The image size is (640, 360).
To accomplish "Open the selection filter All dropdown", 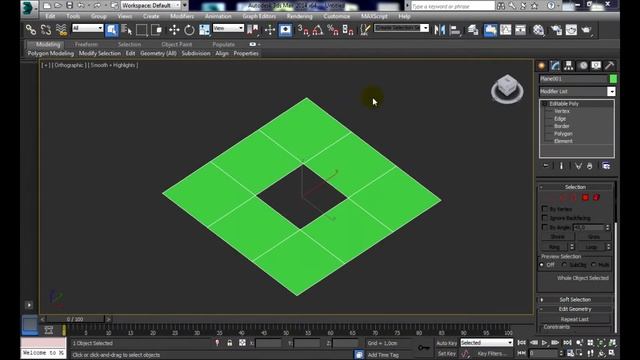I will coord(87,28).
